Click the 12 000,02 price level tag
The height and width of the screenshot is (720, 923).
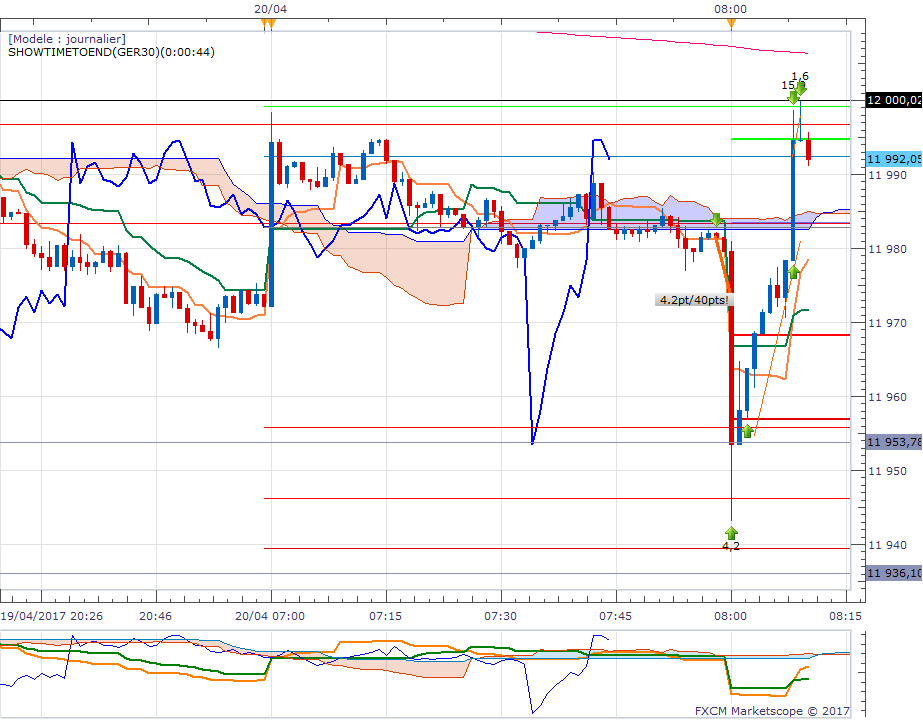pyautogui.click(x=893, y=100)
